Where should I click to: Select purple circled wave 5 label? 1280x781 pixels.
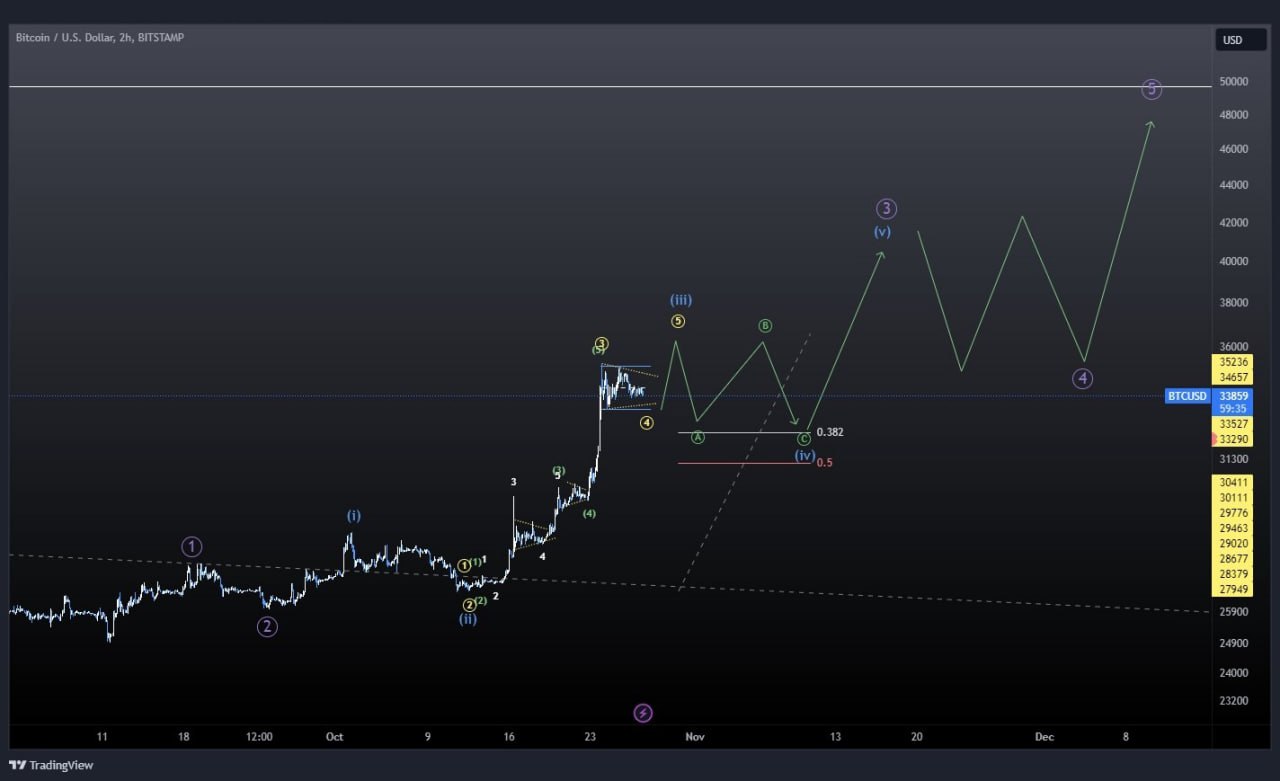(1151, 89)
